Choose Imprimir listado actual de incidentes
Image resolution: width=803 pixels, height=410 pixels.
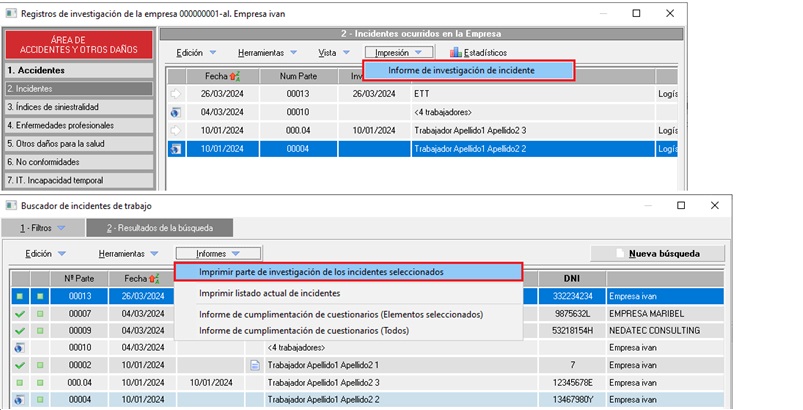pos(269,293)
